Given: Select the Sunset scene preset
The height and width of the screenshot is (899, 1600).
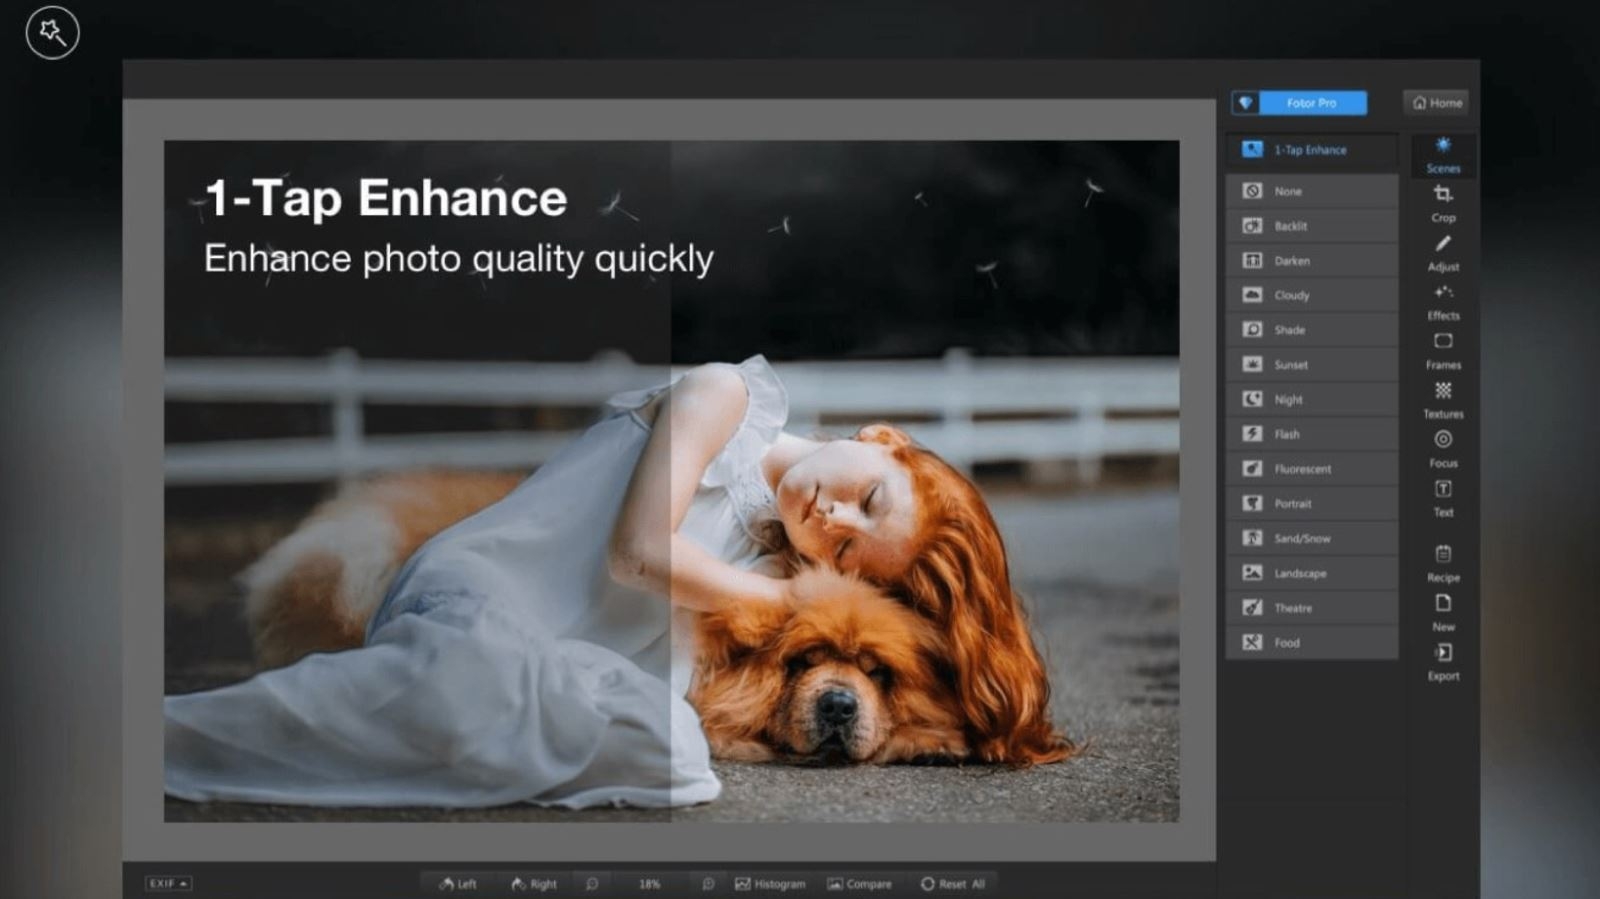Looking at the screenshot, I should (x=1311, y=365).
